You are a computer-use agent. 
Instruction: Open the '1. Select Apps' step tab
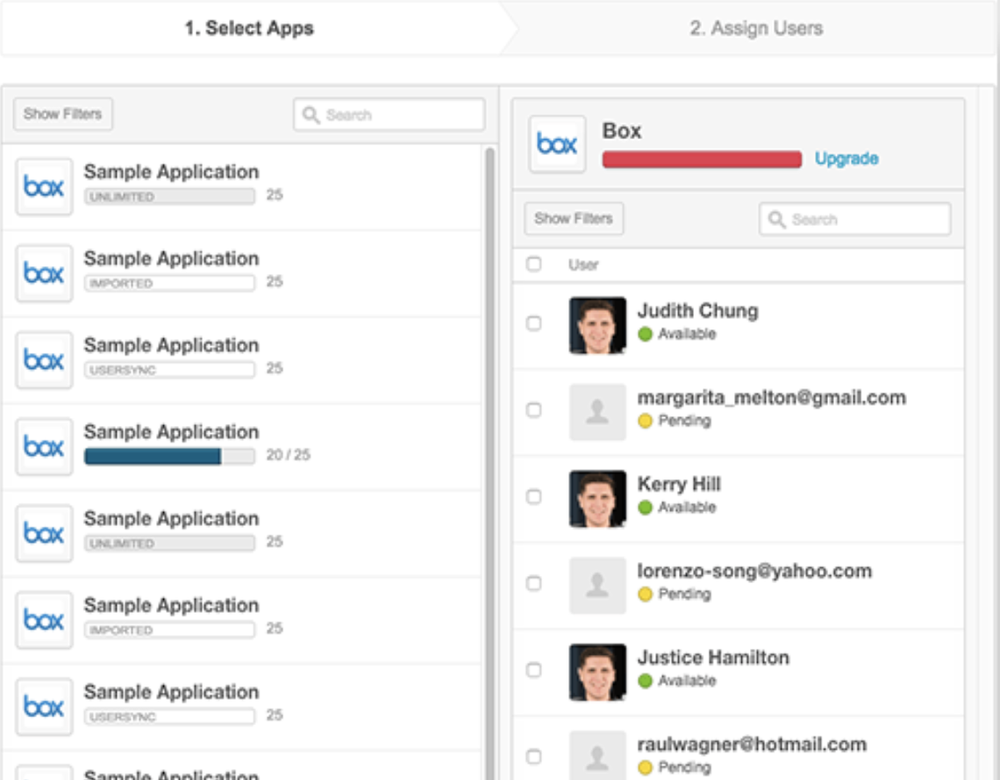tap(250, 28)
